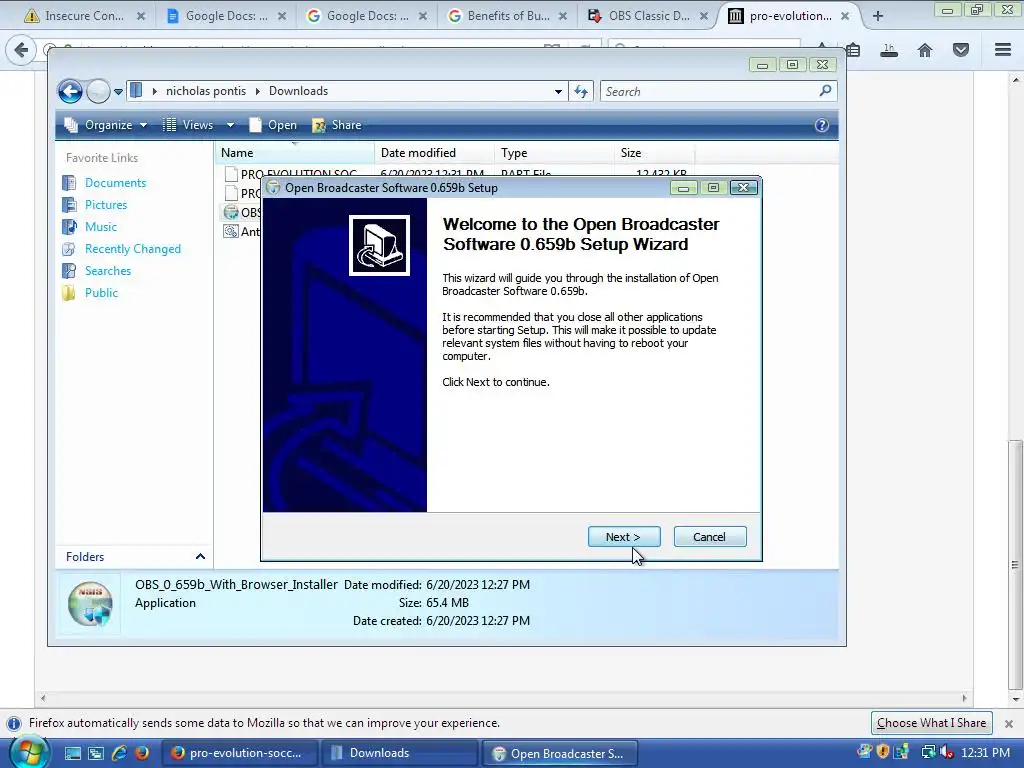Screen dimensions: 1024x768
Task: Click the magnifier icon in explorer search
Action: coord(825,91)
